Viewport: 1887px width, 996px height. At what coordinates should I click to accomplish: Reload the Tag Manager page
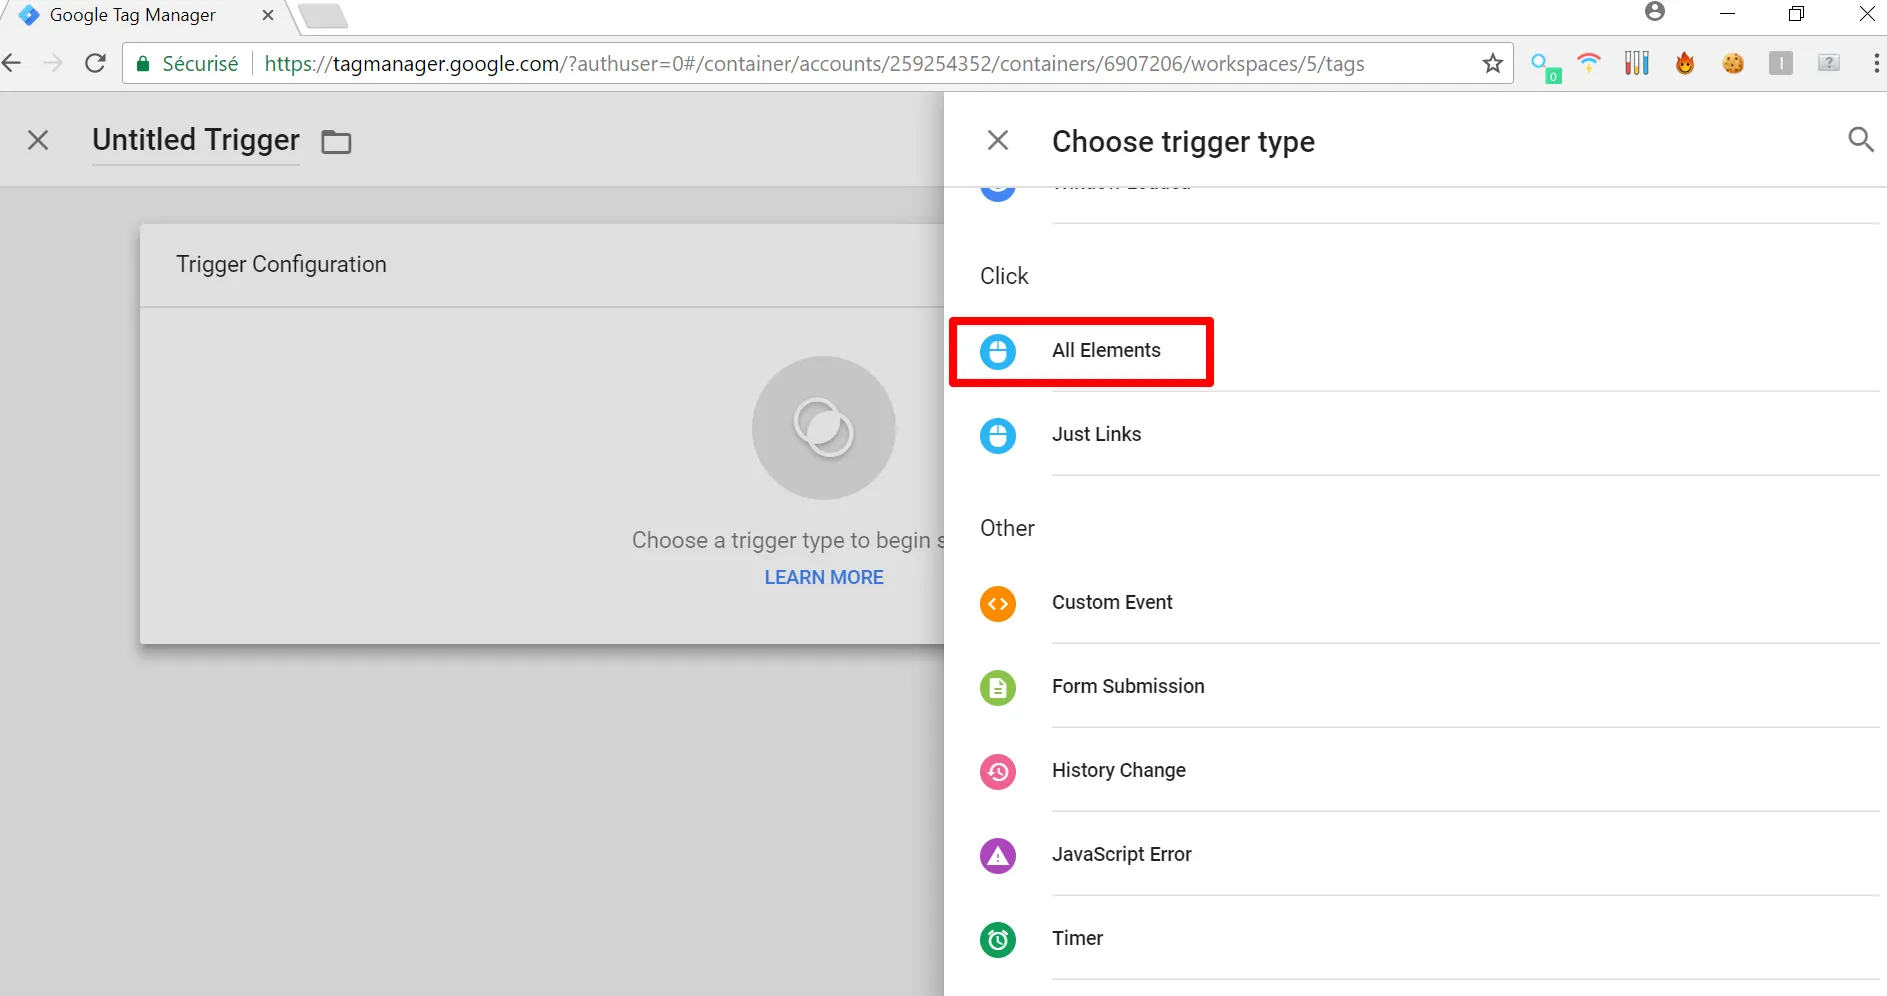(x=95, y=64)
